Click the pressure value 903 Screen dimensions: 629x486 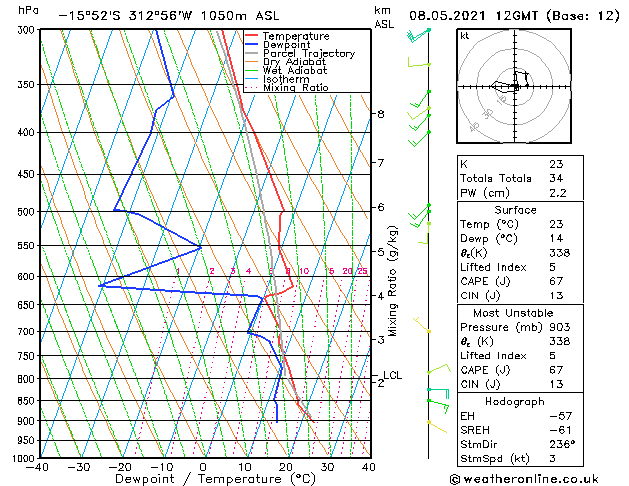tap(560, 327)
